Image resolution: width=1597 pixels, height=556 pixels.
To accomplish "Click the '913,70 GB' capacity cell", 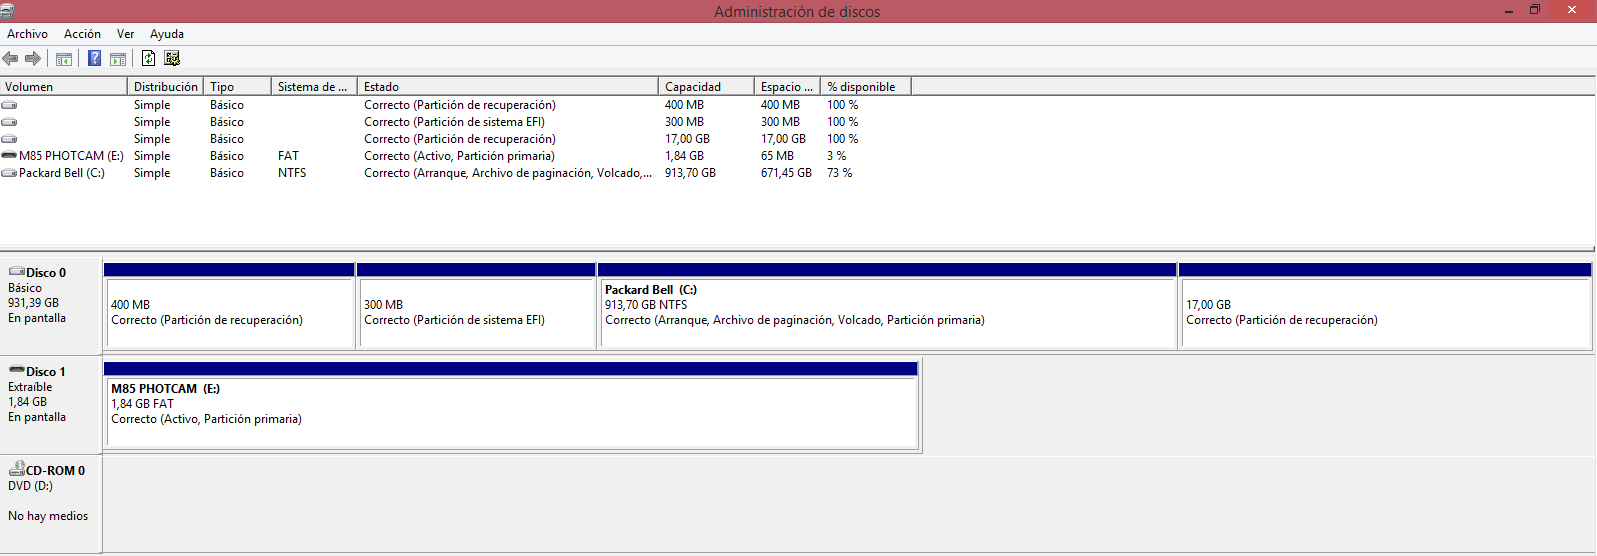I will pos(690,172).
